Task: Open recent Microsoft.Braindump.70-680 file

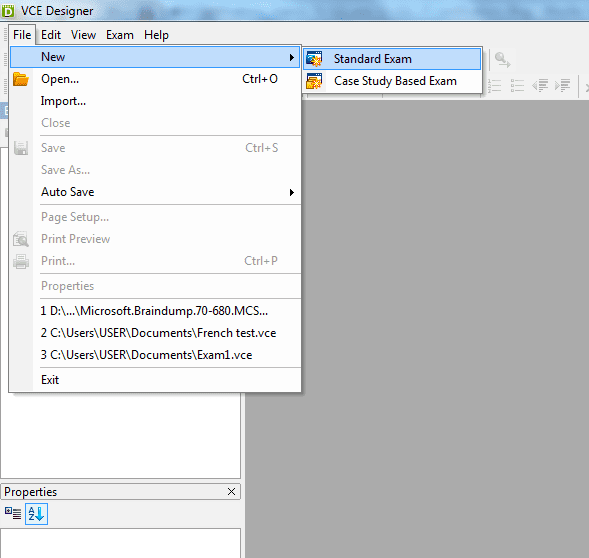Action: point(155,311)
